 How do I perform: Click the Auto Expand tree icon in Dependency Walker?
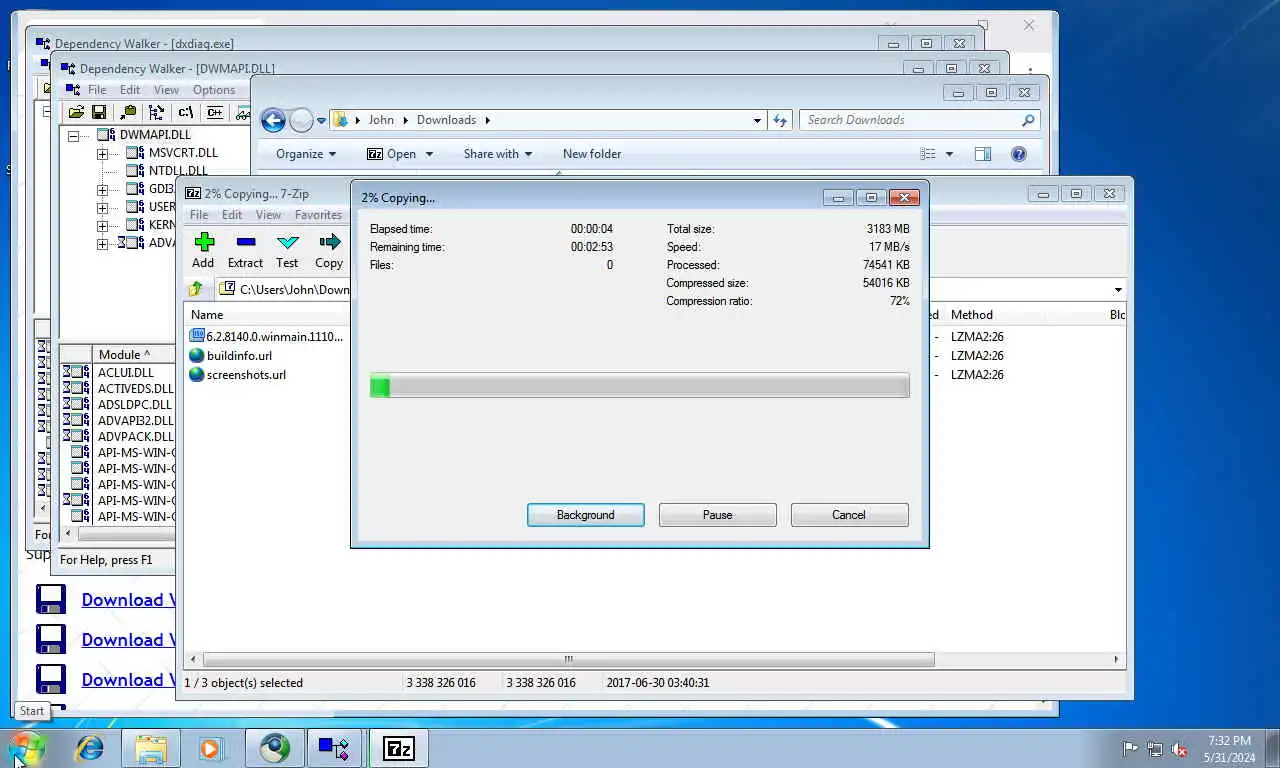point(156,113)
